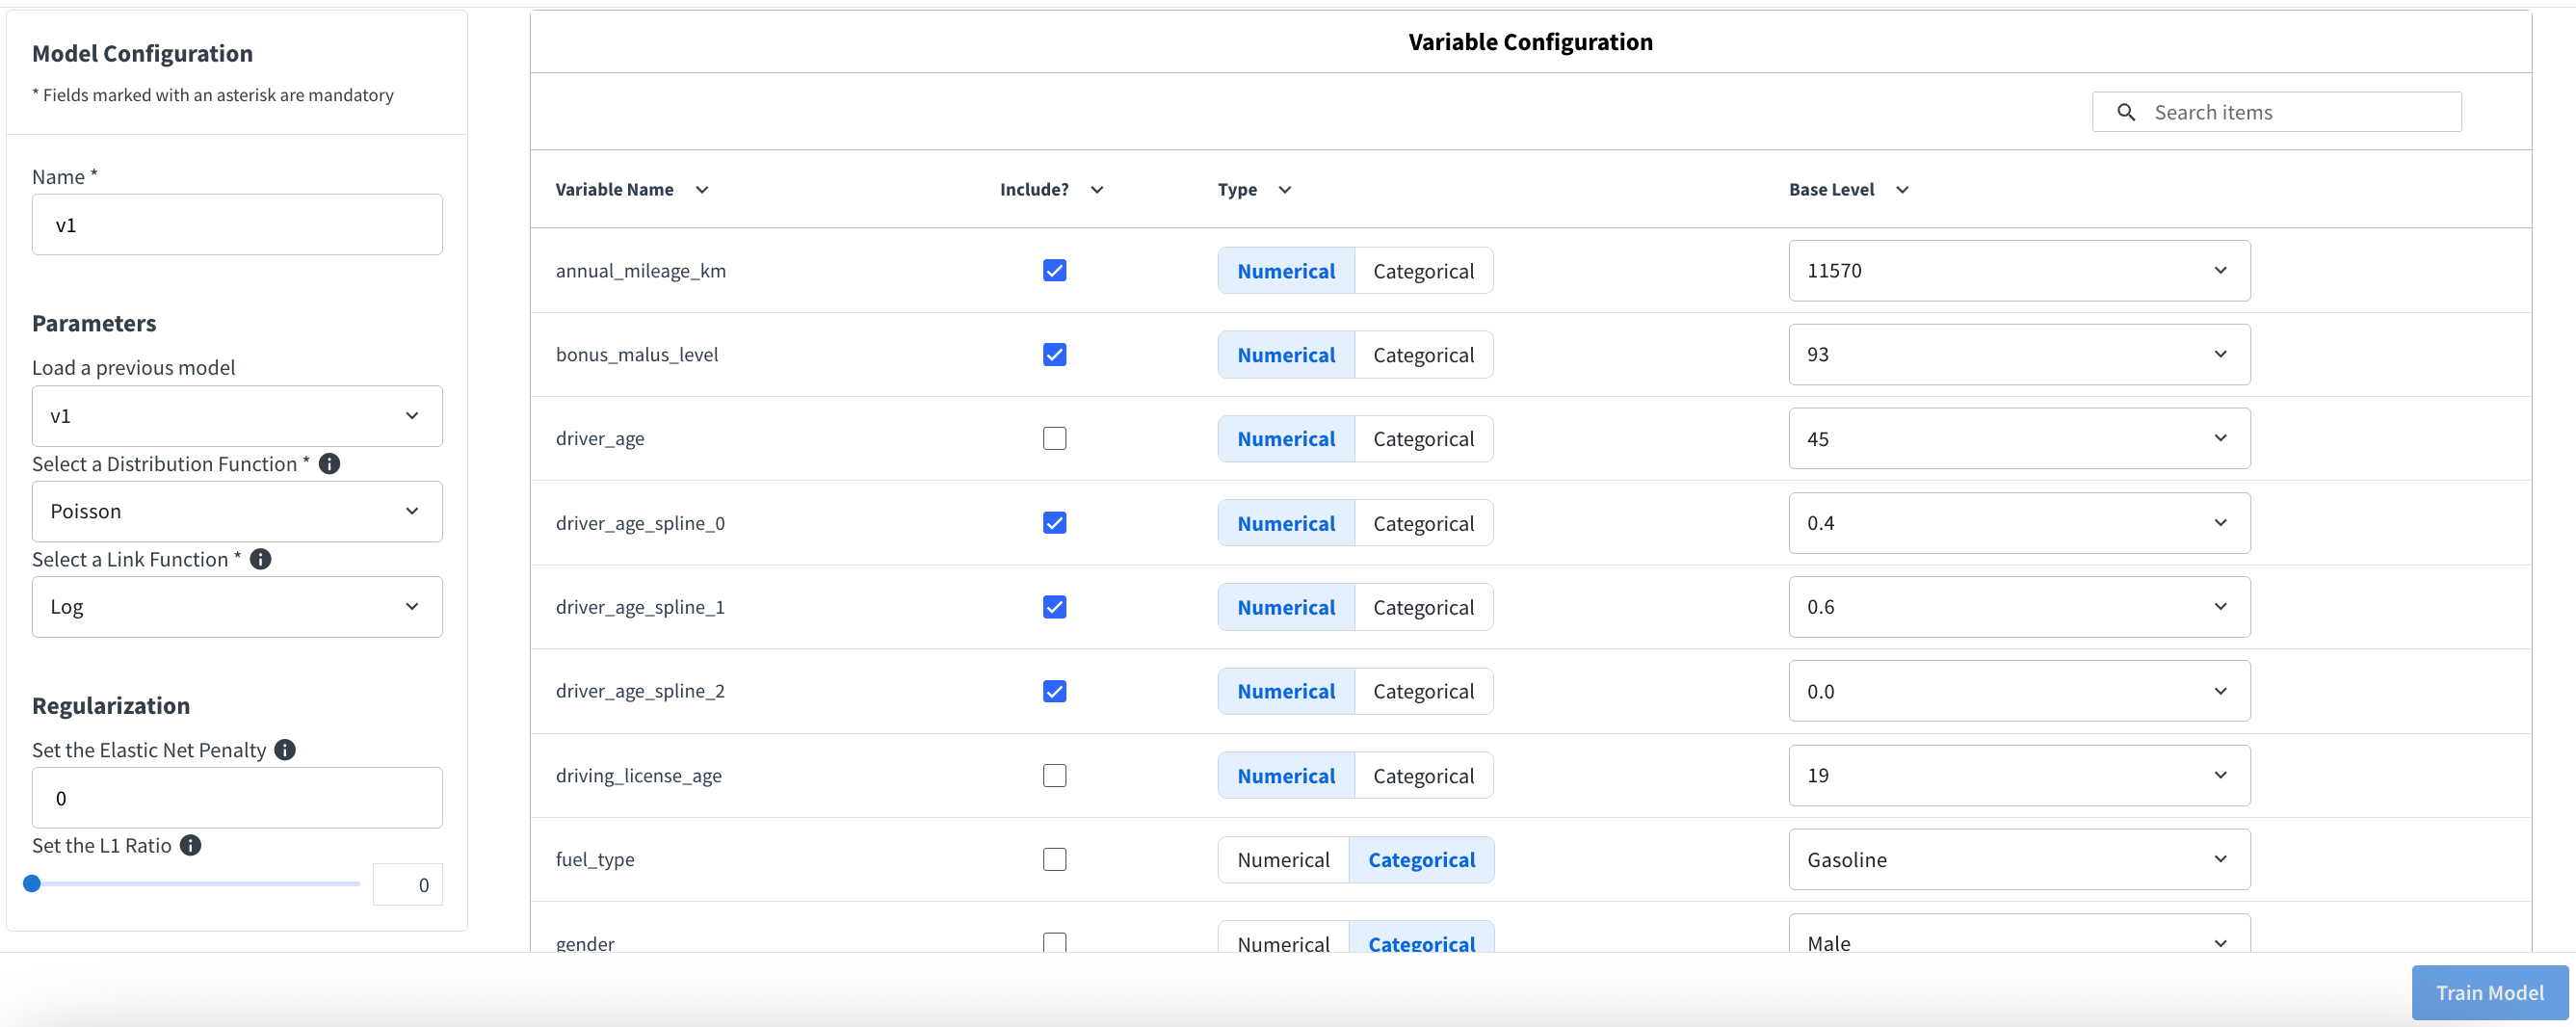Click the model Name input field
Screen dimensions: 2576x1027
click(237, 224)
